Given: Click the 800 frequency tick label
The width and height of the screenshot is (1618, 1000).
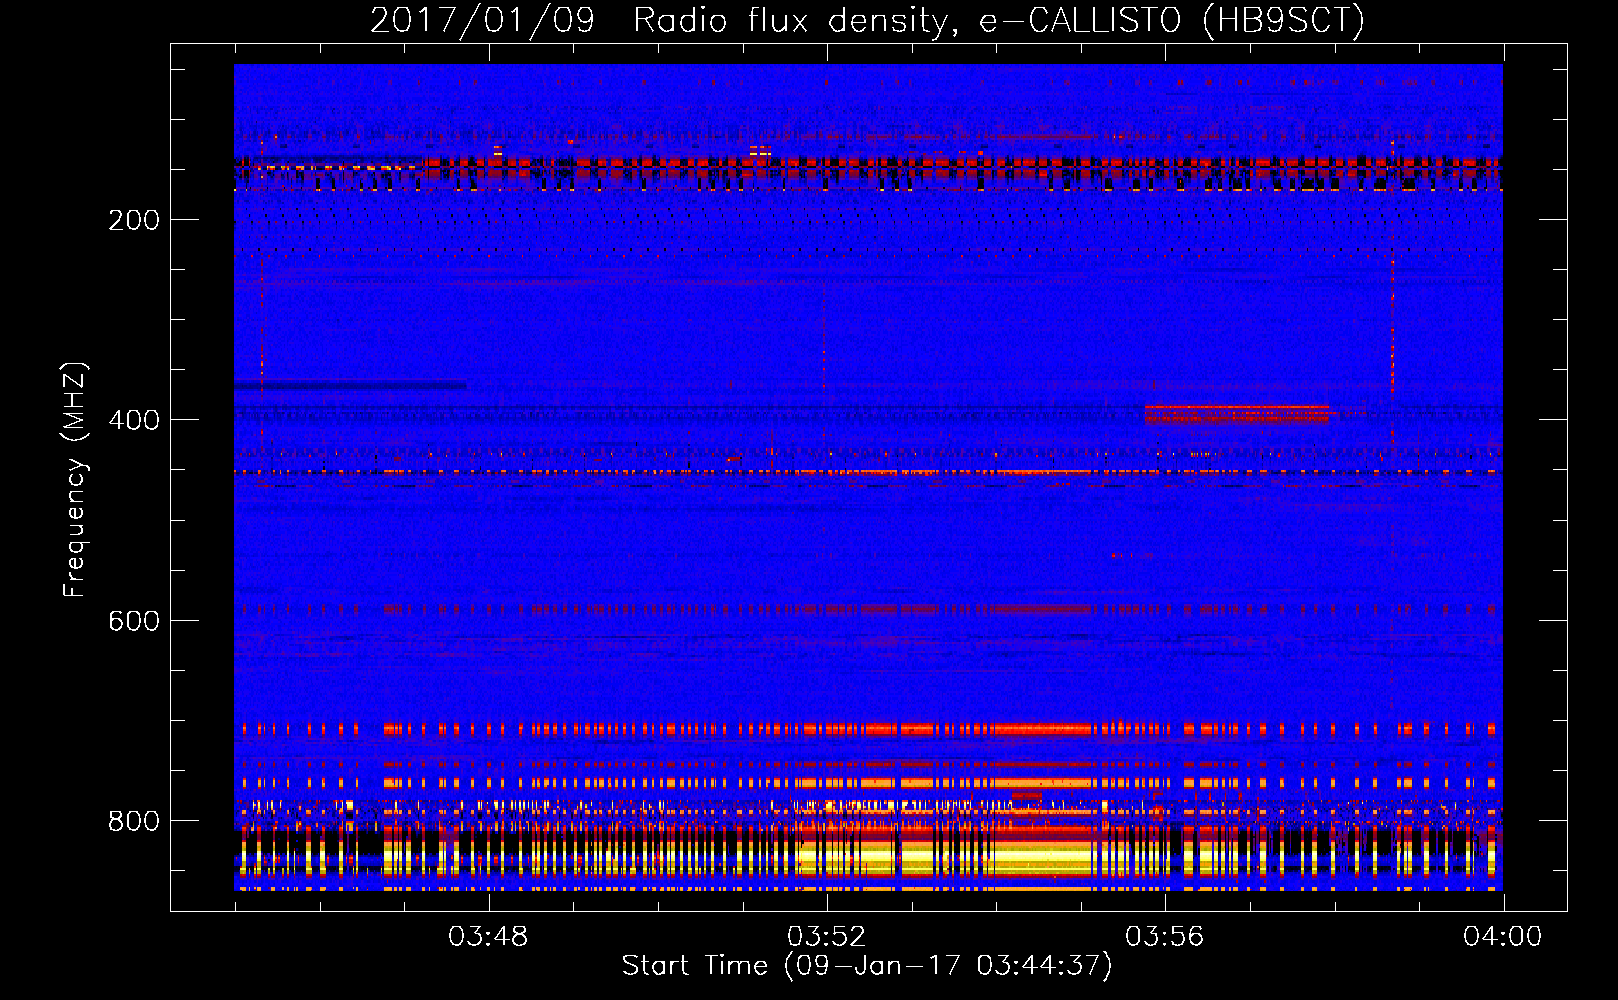Looking at the screenshot, I should [x=134, y=821].
